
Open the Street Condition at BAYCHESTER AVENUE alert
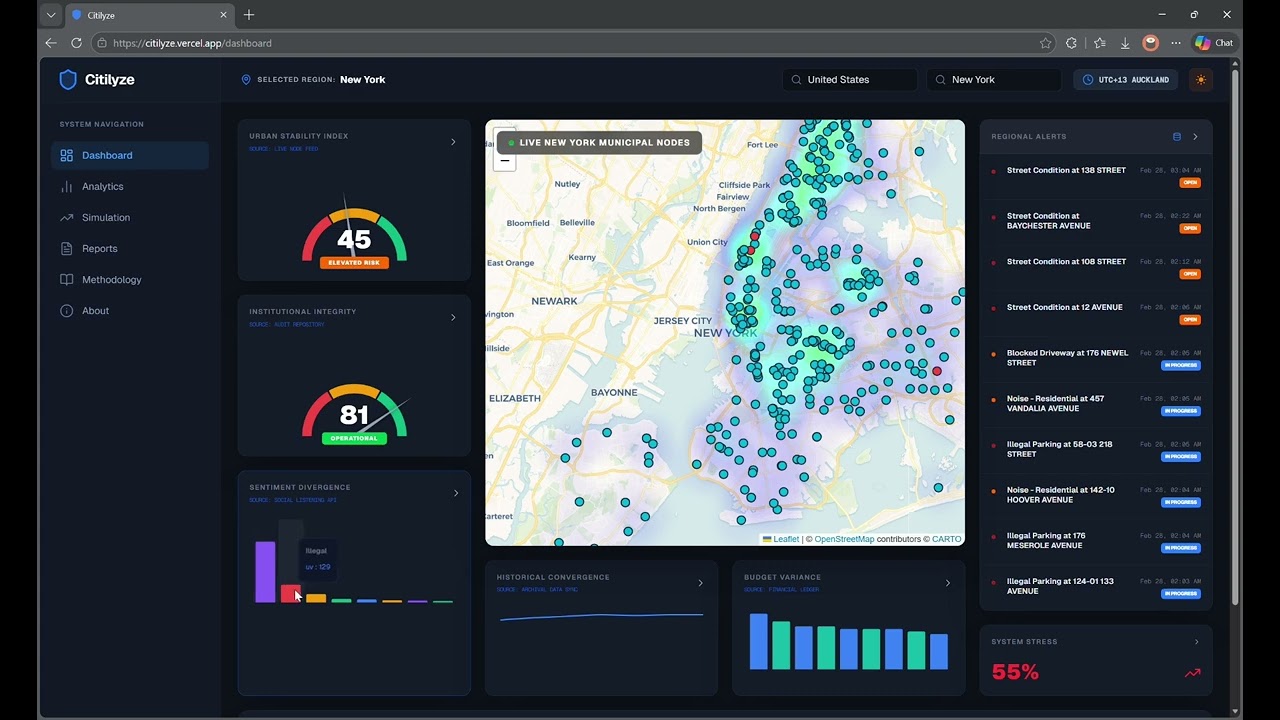(1096, 222)
